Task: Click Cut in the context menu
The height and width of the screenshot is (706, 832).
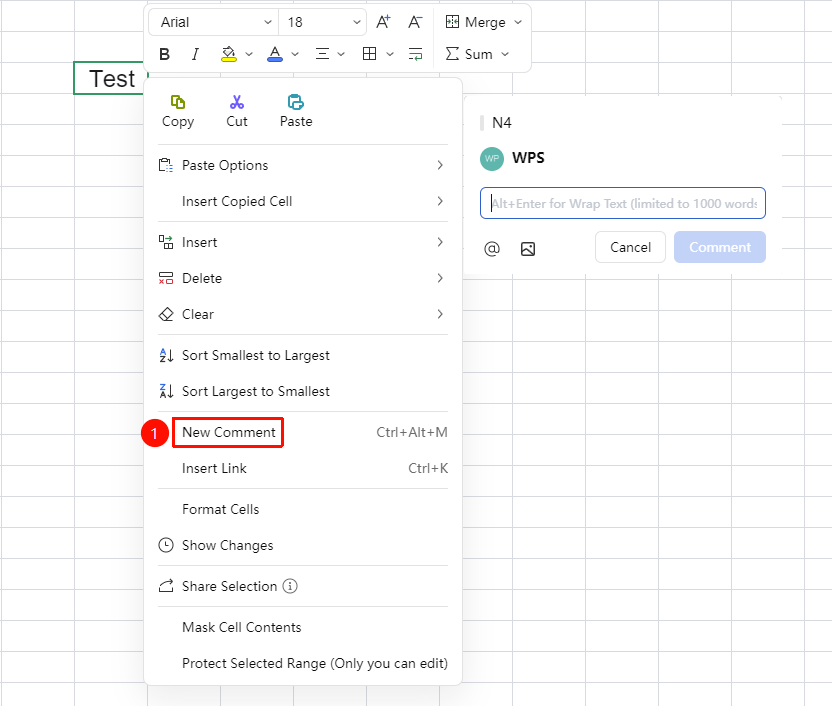Action: click(x=237, y=111)
